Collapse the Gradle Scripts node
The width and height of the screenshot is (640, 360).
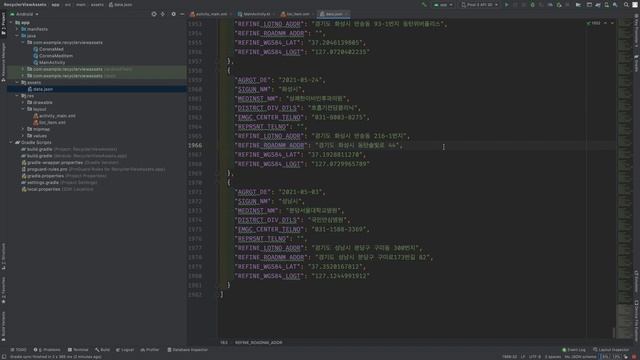click(x=11, y=142)
